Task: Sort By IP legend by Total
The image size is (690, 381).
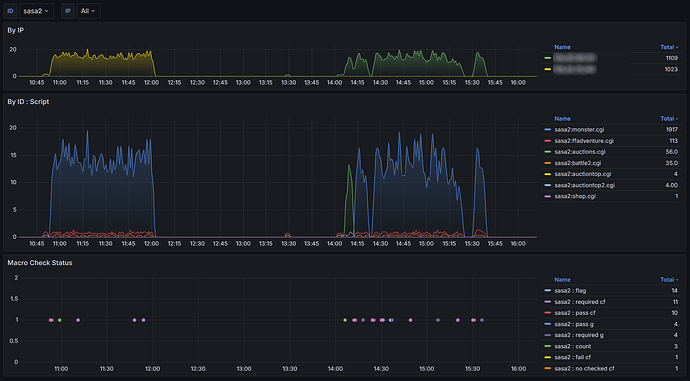Action: 669,47
